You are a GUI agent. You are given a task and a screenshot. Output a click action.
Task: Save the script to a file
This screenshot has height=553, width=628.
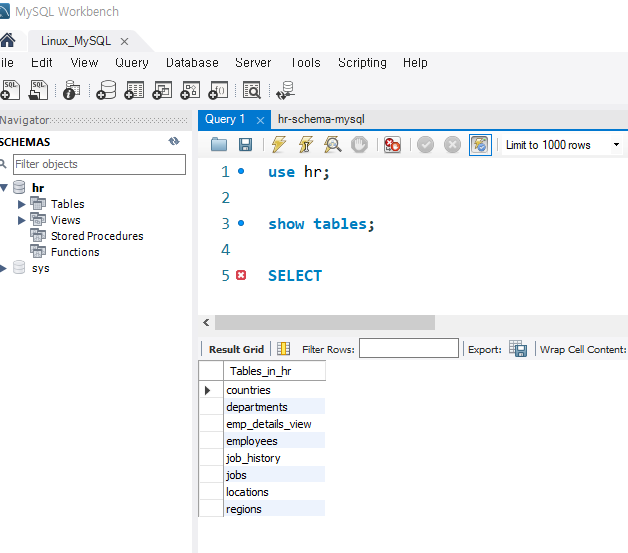pyautogui.click(x=245, y=145)
